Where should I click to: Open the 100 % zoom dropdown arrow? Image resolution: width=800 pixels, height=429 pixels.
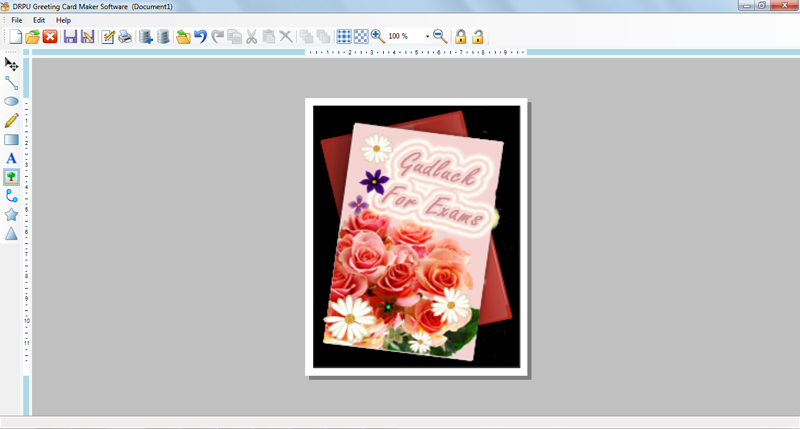click(x=428, y=36)
